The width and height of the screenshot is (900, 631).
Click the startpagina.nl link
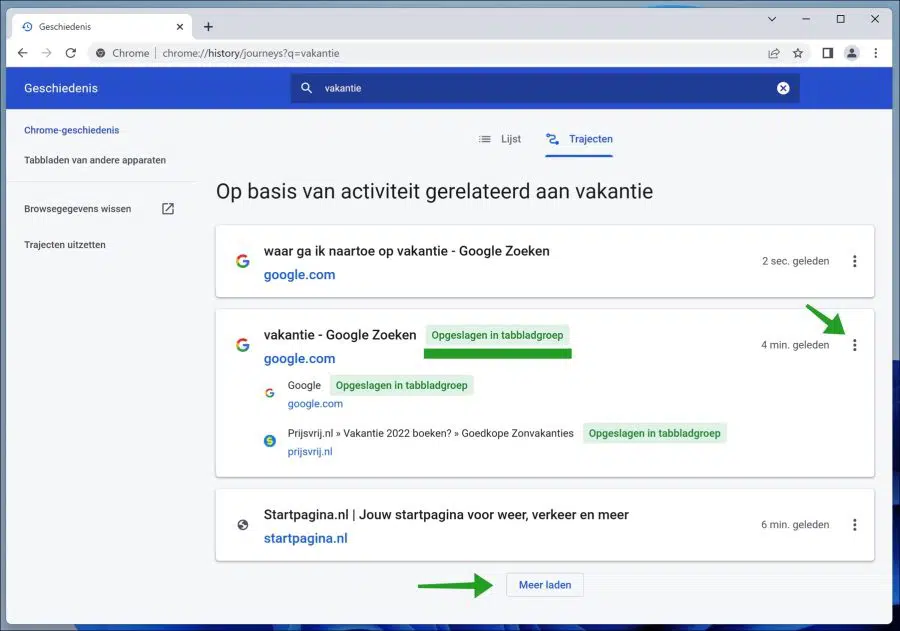click(x=305, y=539)
